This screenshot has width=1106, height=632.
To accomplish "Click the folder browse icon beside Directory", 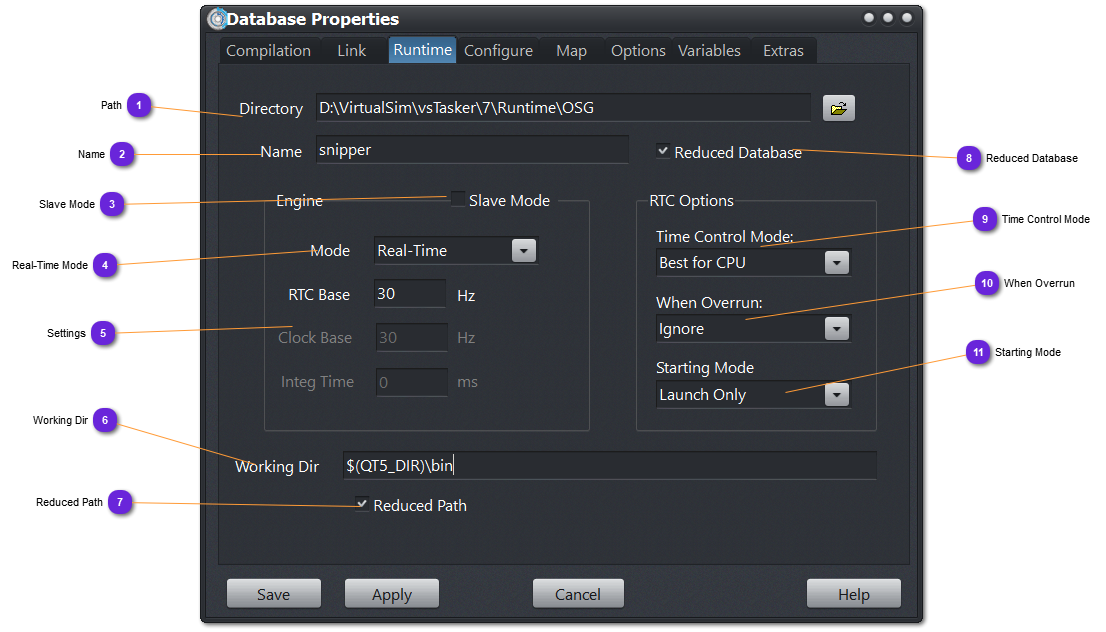I will (x=838, y=108).
